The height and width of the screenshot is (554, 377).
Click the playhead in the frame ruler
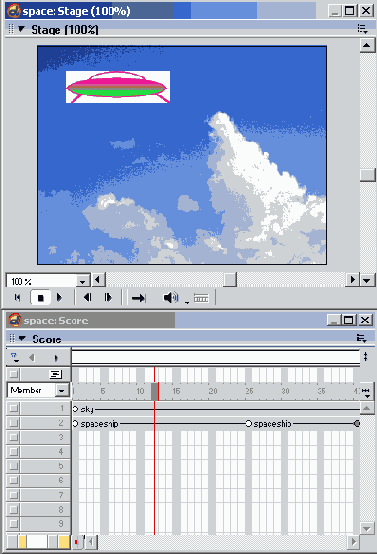click(155, 391)
